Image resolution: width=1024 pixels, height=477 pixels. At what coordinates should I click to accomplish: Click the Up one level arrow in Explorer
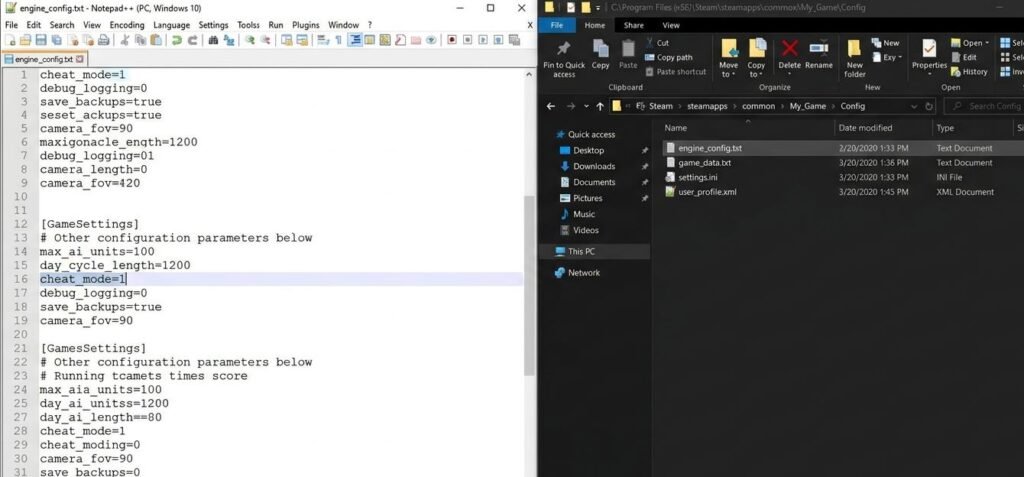point(600,106)
